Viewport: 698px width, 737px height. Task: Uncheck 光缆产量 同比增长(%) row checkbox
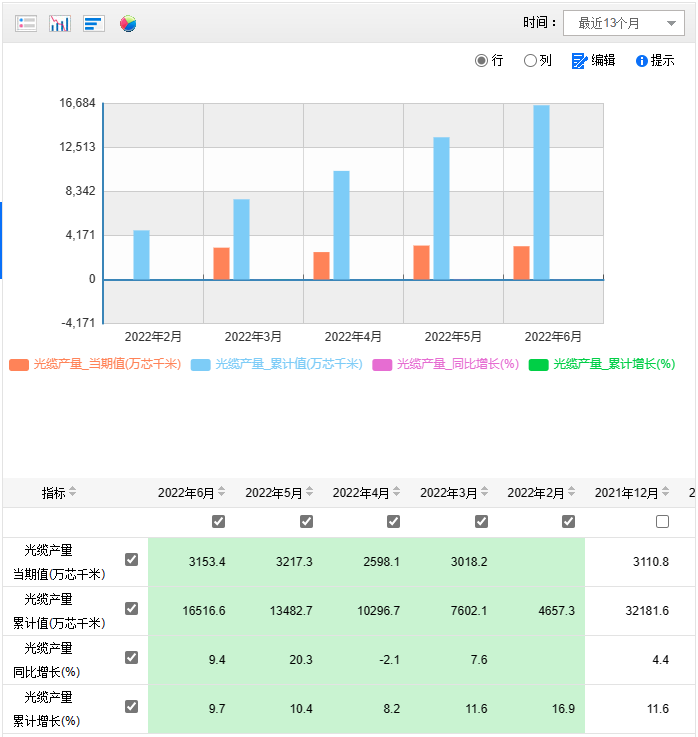pos(131,658)
